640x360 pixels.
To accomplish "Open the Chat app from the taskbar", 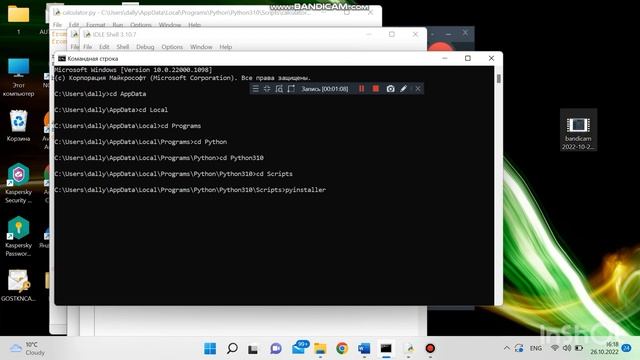I will tap(276, 348).
